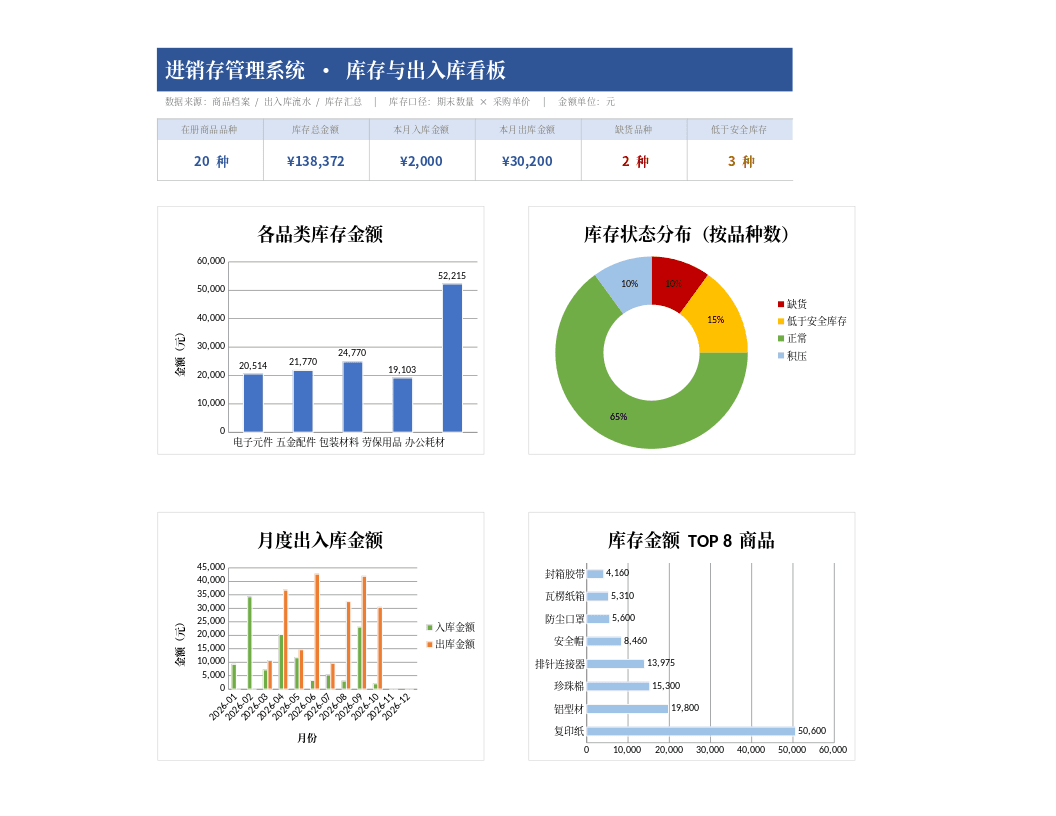1056x816 pixels.
Task: Click the 五金配件 blue bar
Action: [303, 401]
